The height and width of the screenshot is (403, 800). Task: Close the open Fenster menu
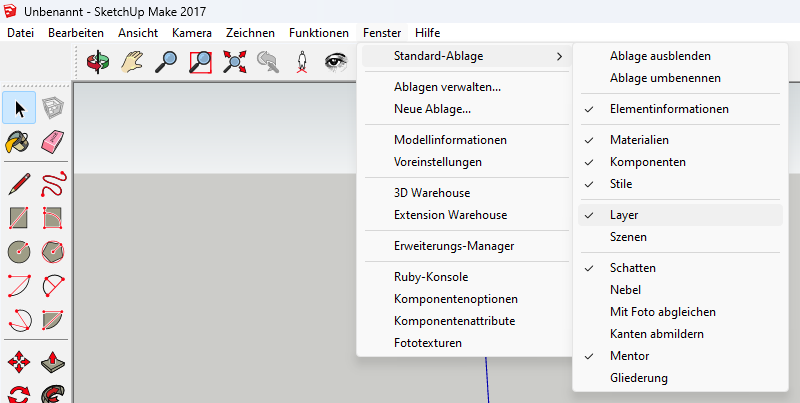click(x=382, y=33)
